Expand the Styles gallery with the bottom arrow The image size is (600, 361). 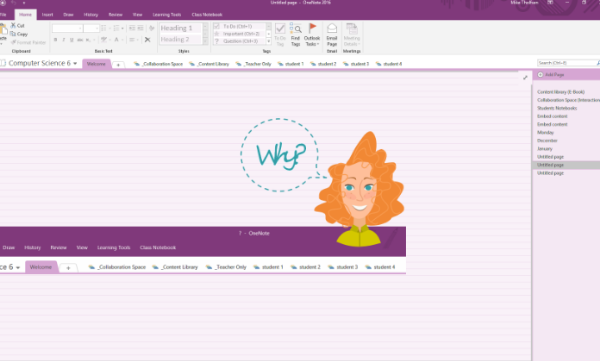pos(205,41)
